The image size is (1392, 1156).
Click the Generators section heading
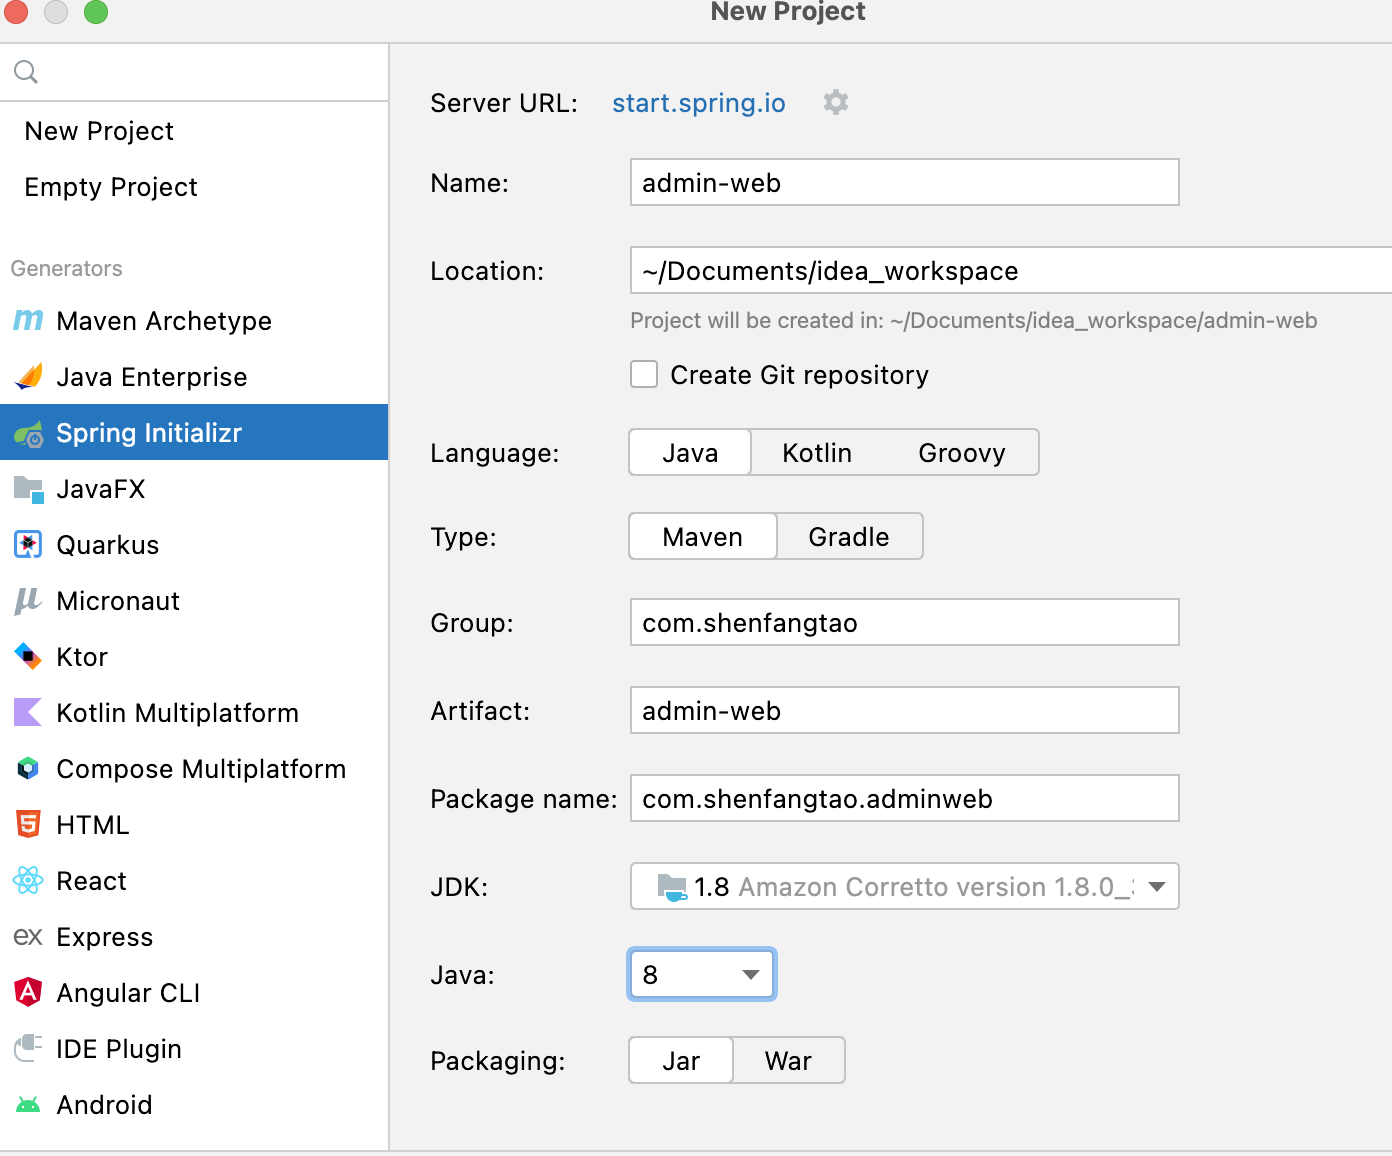[67, 269]
